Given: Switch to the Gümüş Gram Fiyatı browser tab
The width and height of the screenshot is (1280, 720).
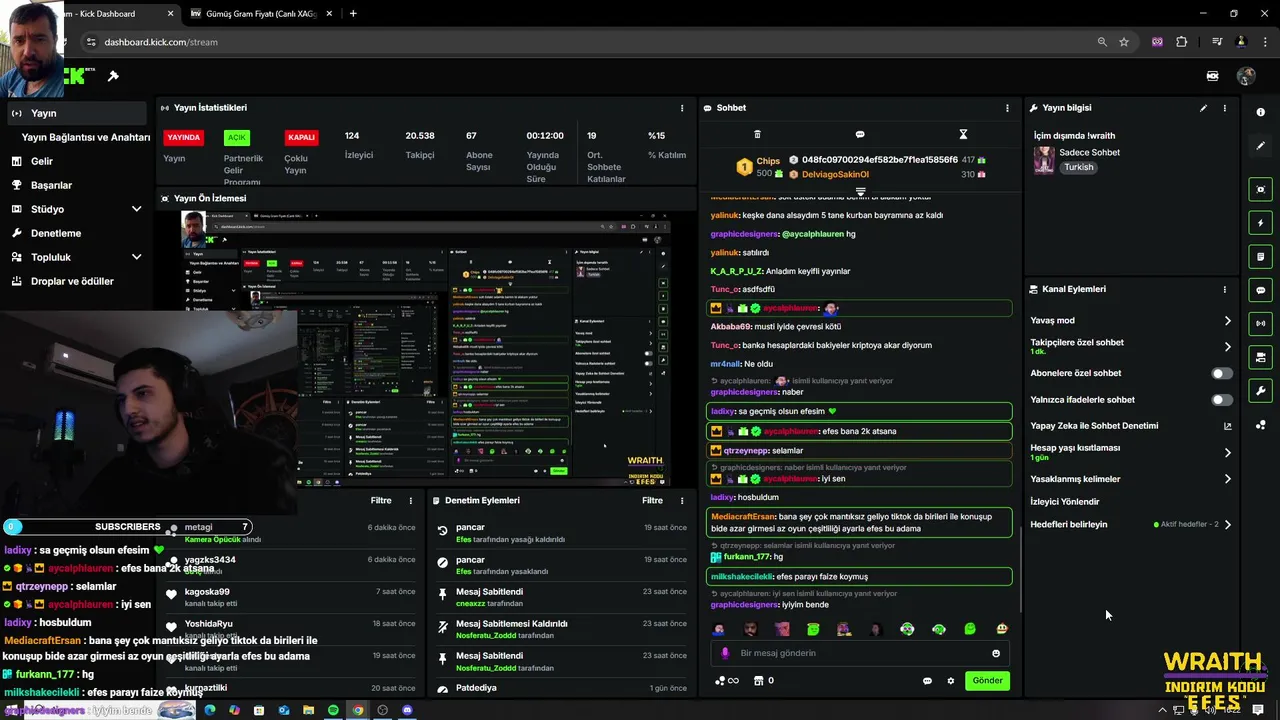Looking at the screenshot, I should click(x=262, y=14).
